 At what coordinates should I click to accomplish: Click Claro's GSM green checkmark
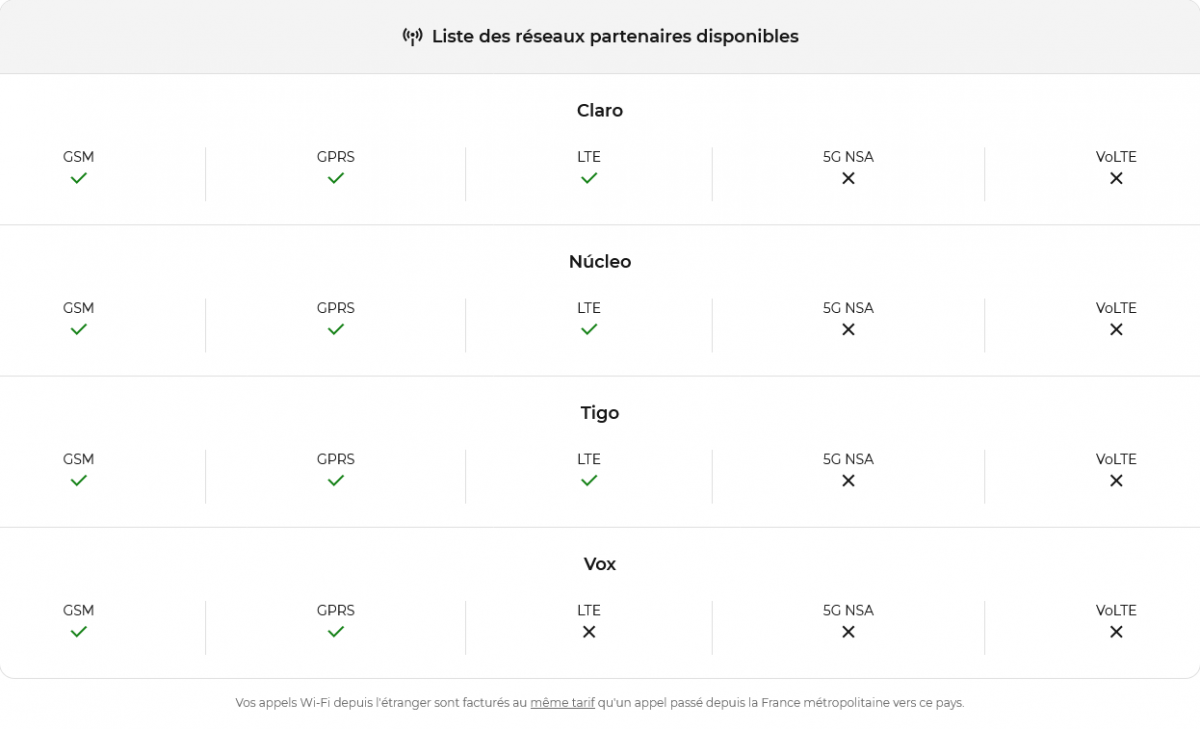(78, 178)
